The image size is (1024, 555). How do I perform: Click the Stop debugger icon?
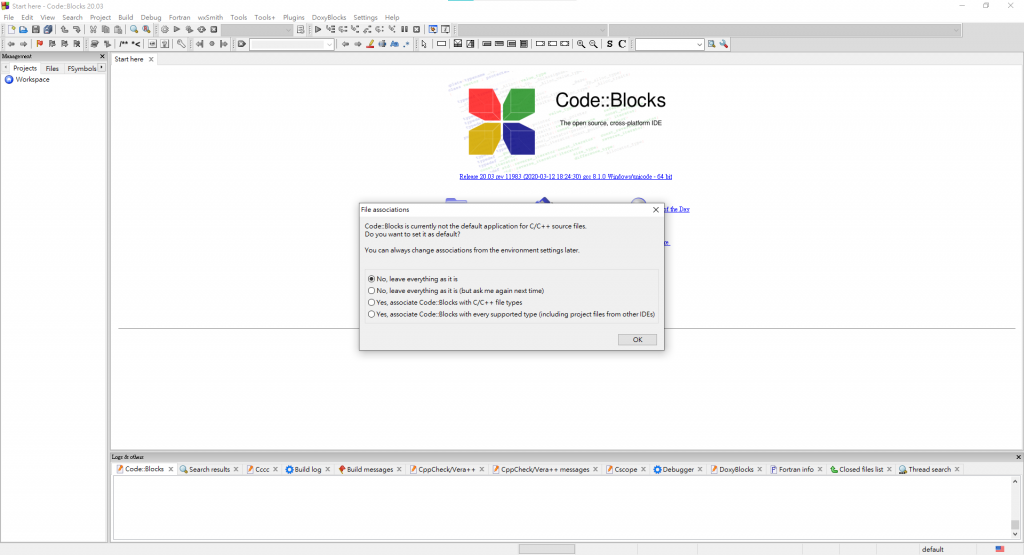coord(417,29)
